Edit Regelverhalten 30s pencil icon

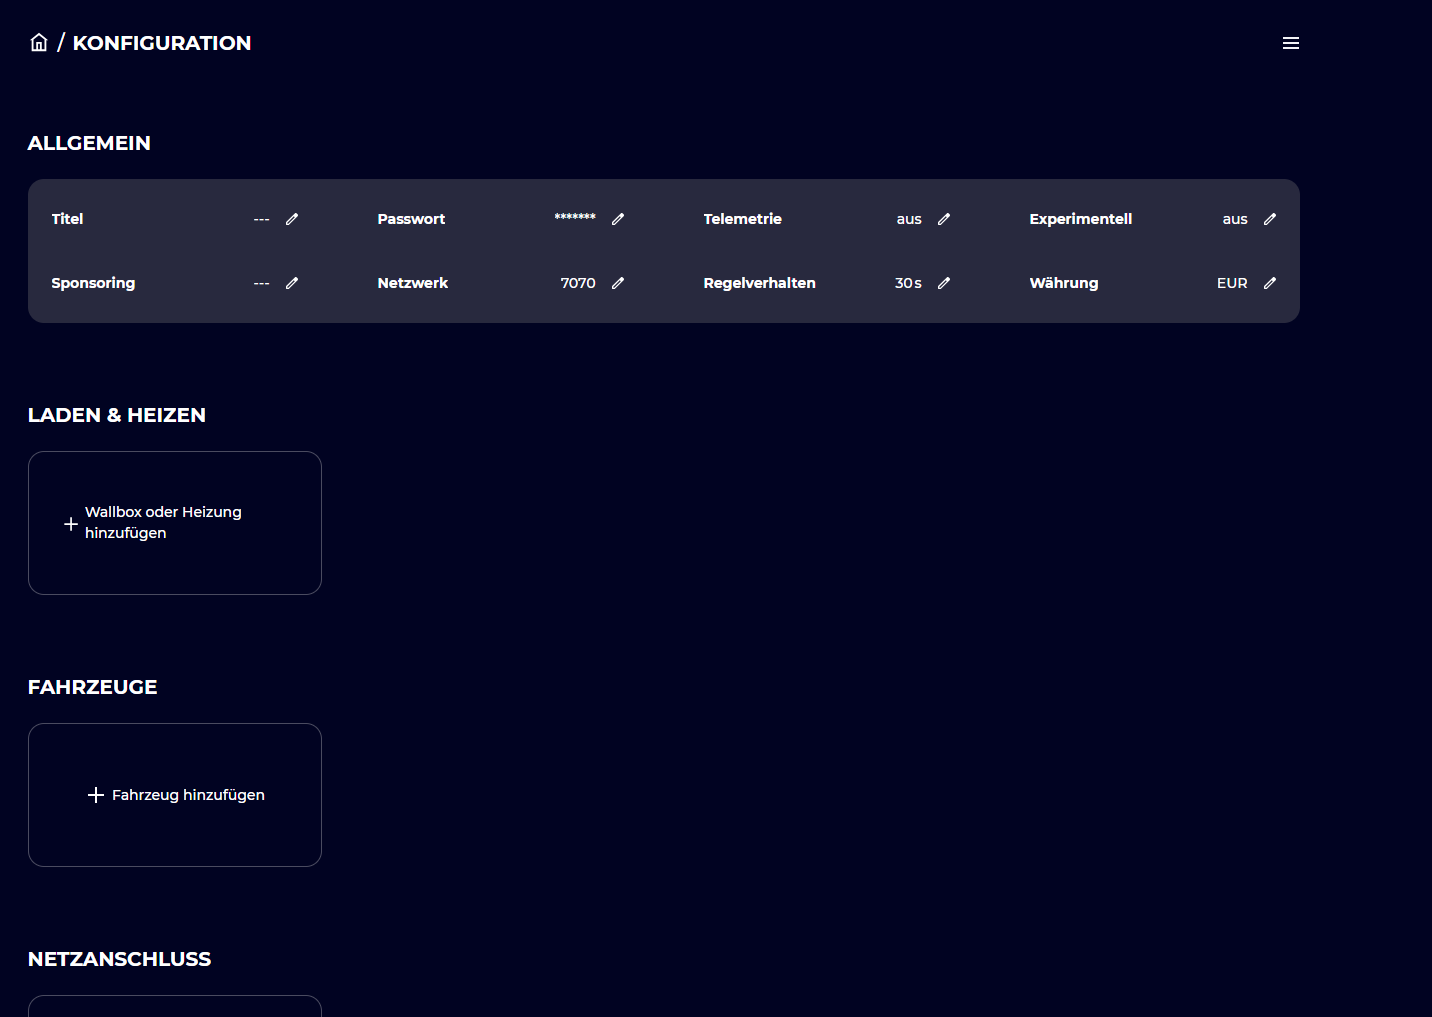(944, 283)
